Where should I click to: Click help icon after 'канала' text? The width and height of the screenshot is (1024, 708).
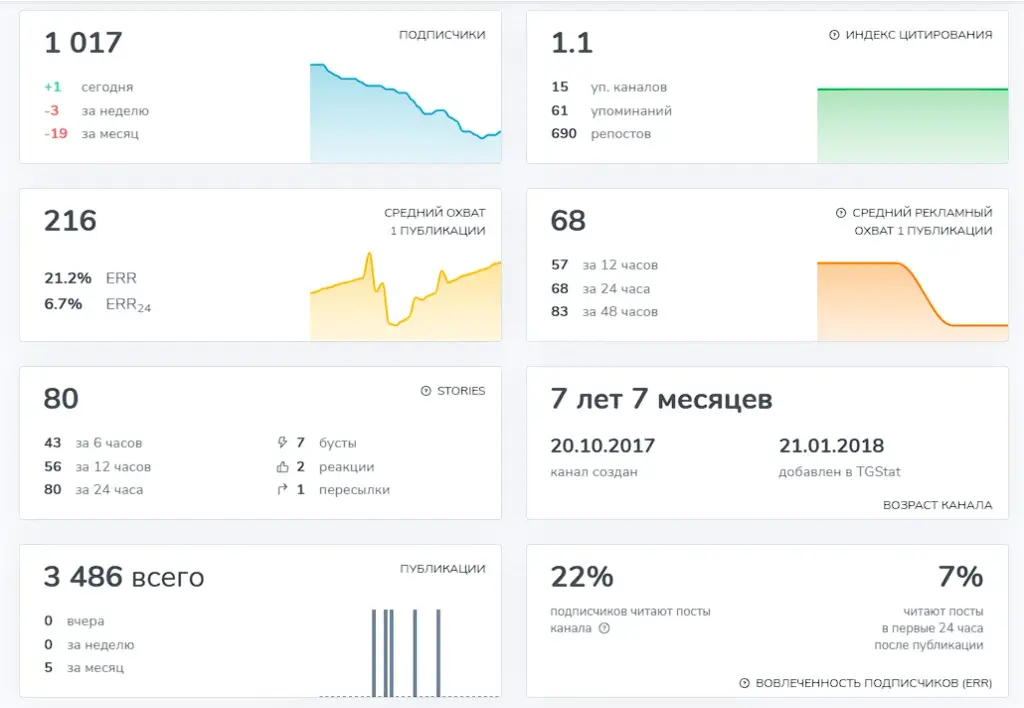pos(605,628)
